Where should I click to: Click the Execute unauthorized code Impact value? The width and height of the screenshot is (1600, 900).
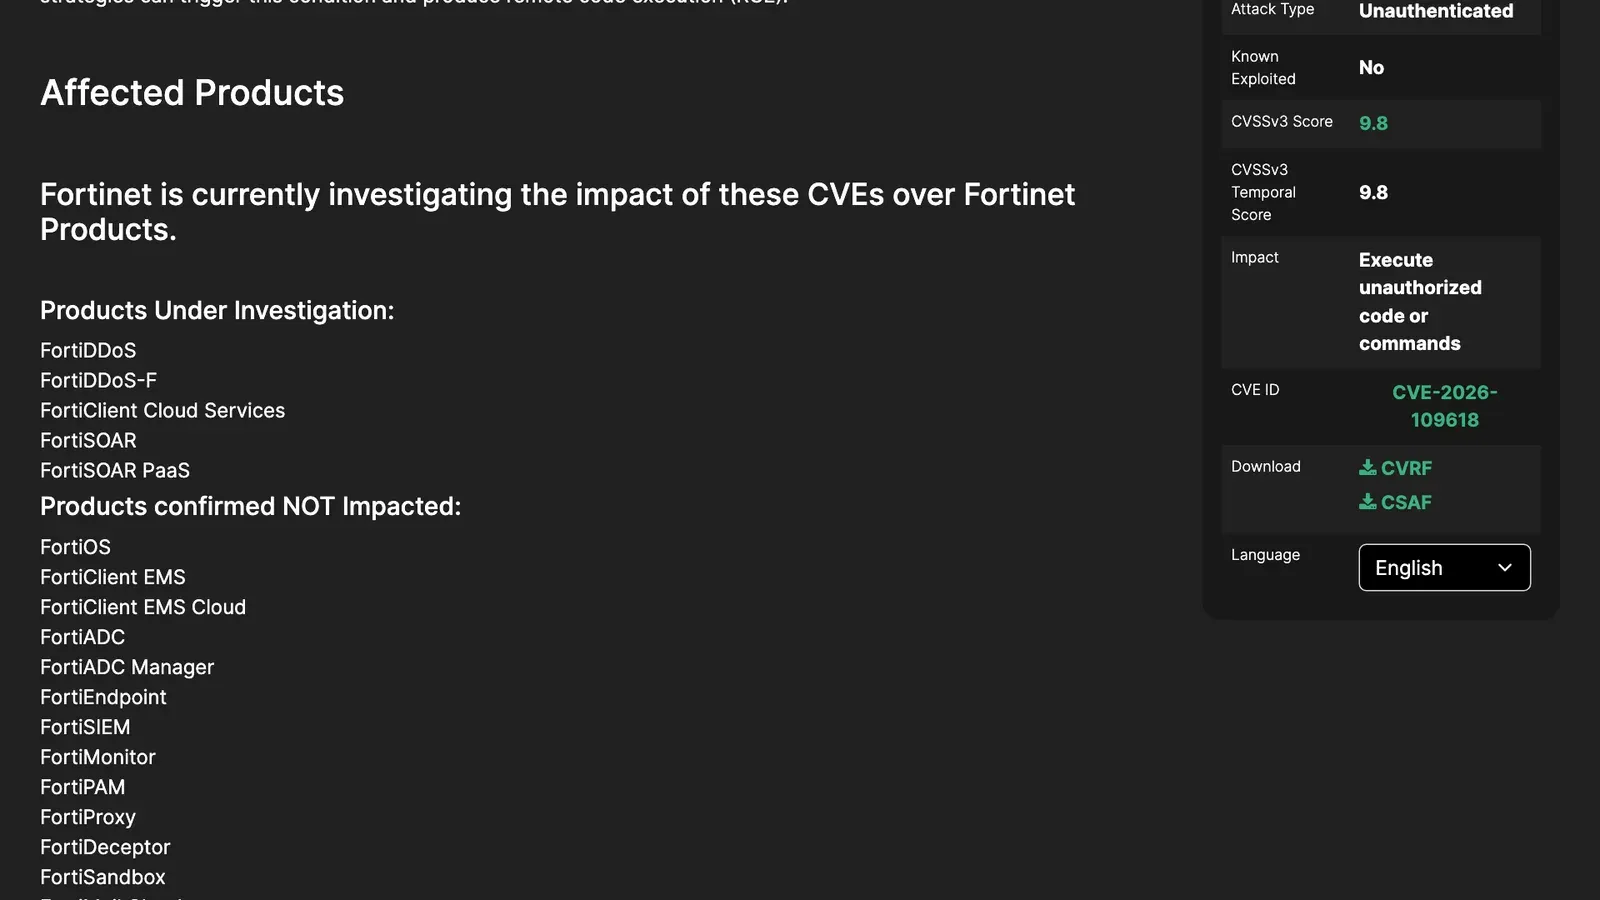(x=1420, y=302)
